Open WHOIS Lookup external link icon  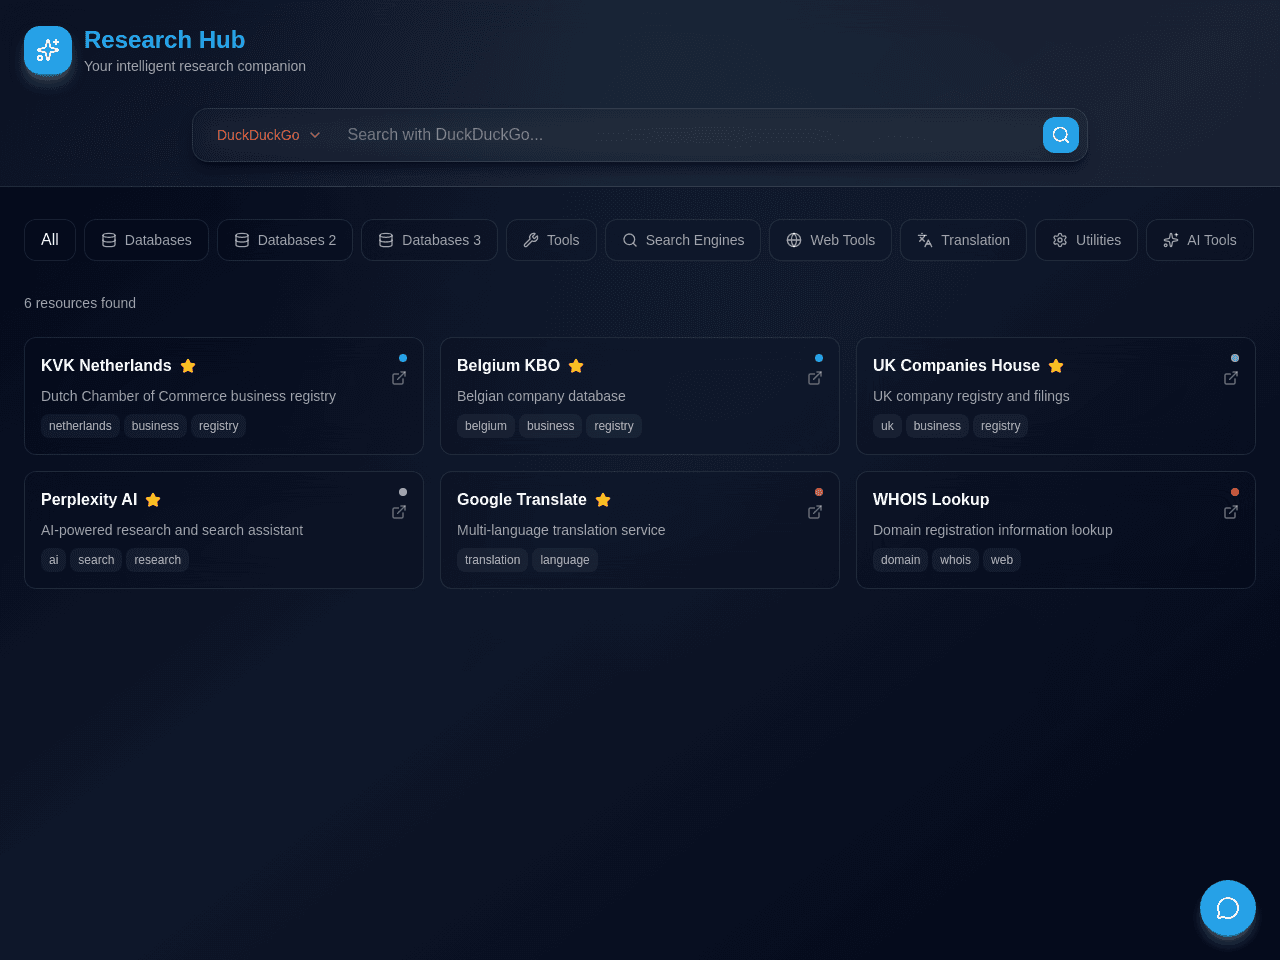1231,512
